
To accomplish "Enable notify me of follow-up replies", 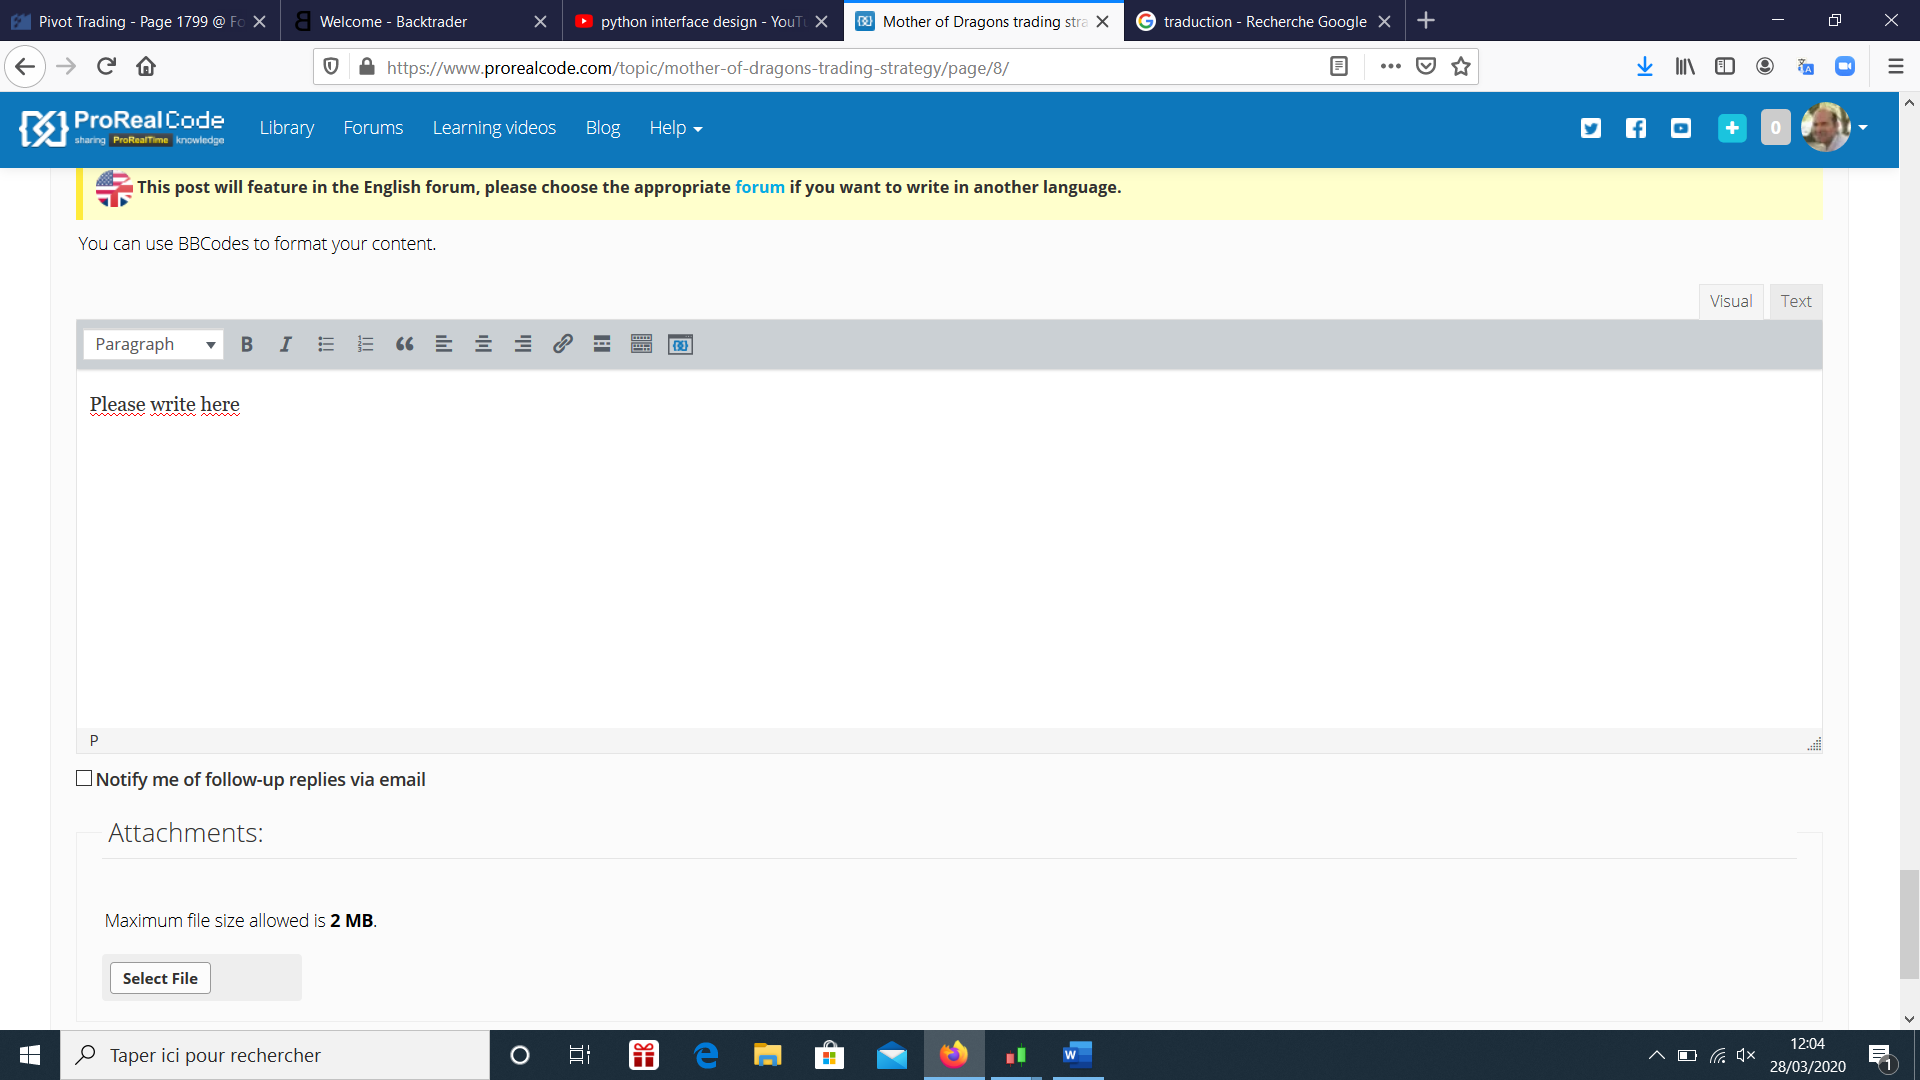I will coord(84,778).
